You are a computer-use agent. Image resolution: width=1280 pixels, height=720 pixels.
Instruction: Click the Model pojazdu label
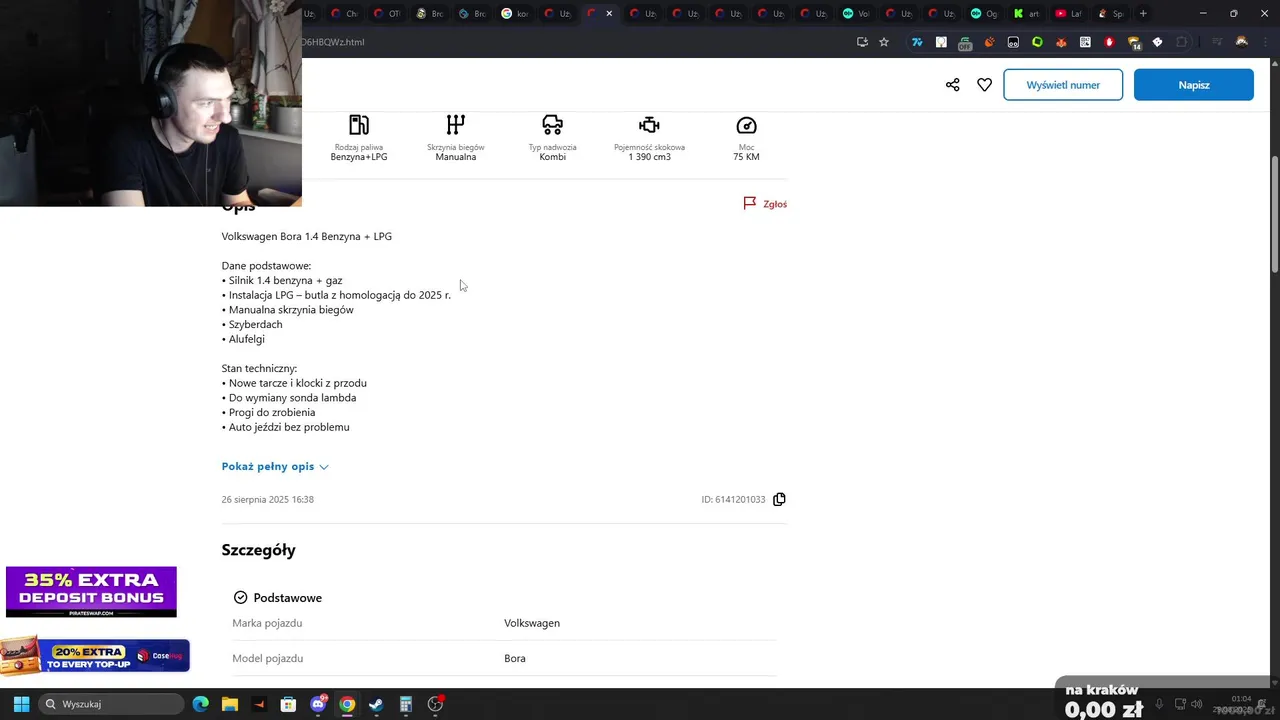[x=267, y=658]
